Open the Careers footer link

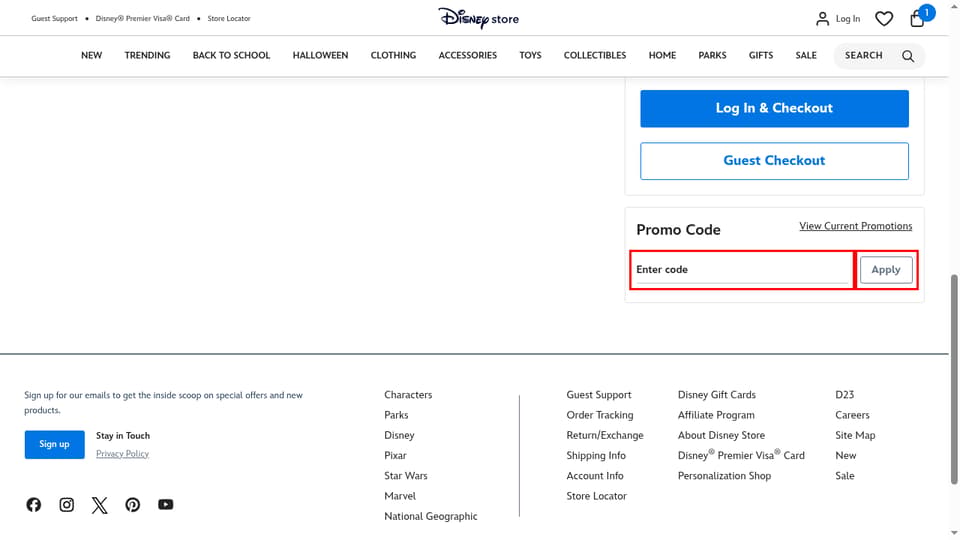click(x=852, y=415)
